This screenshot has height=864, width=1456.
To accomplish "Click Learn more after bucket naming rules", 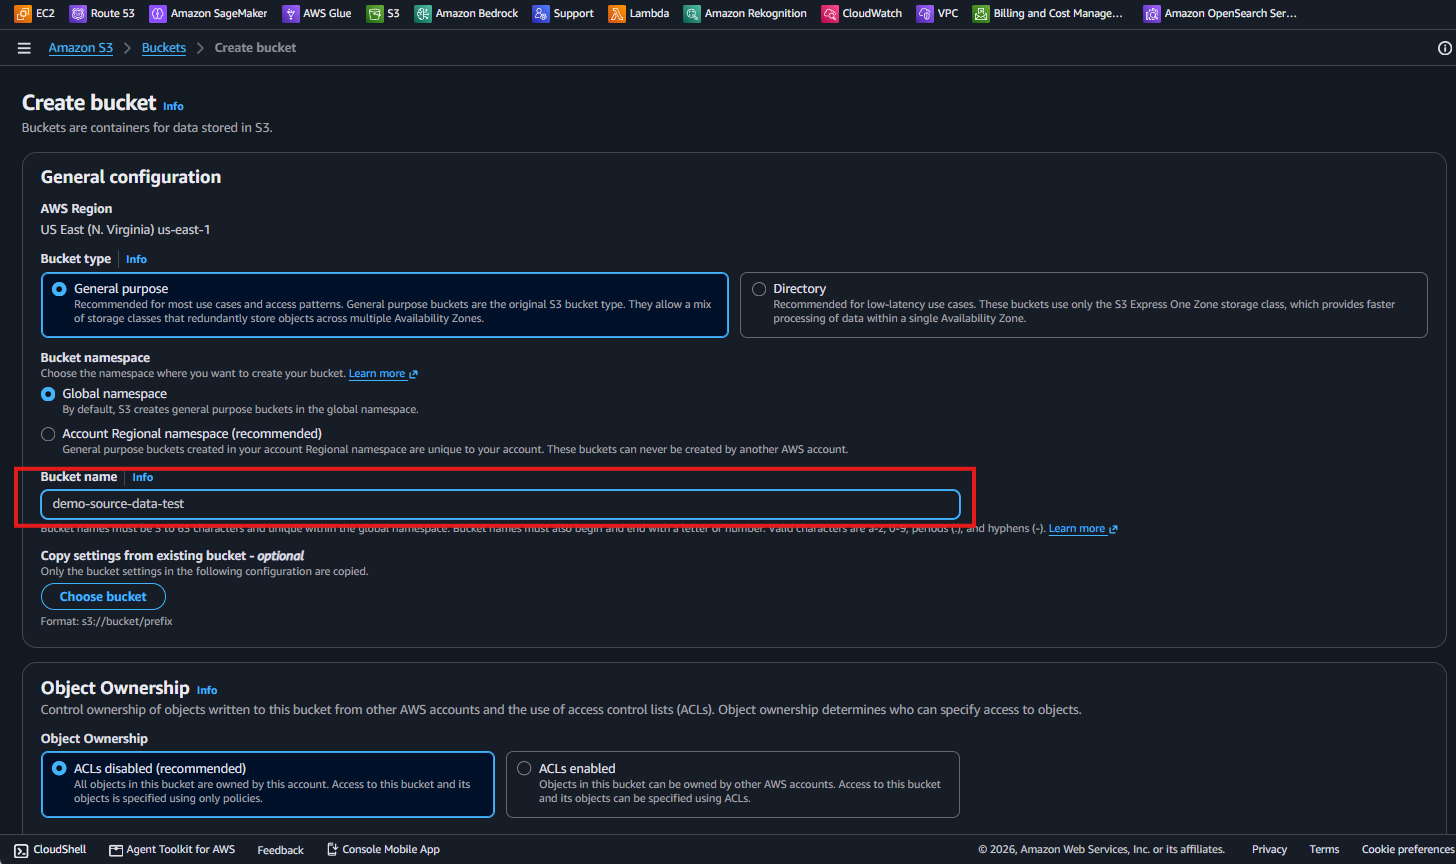I will click(1083, 529).
